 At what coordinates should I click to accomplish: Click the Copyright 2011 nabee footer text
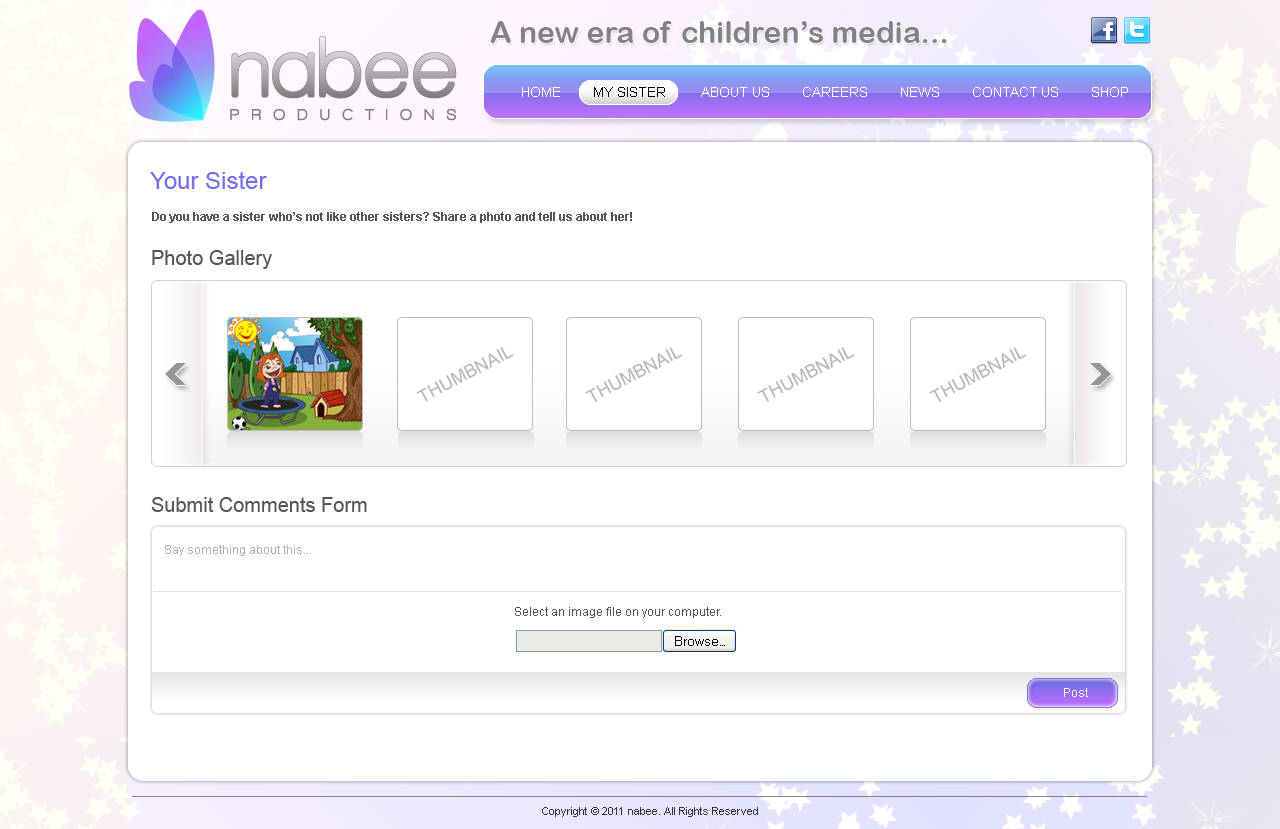pos(649,811)
